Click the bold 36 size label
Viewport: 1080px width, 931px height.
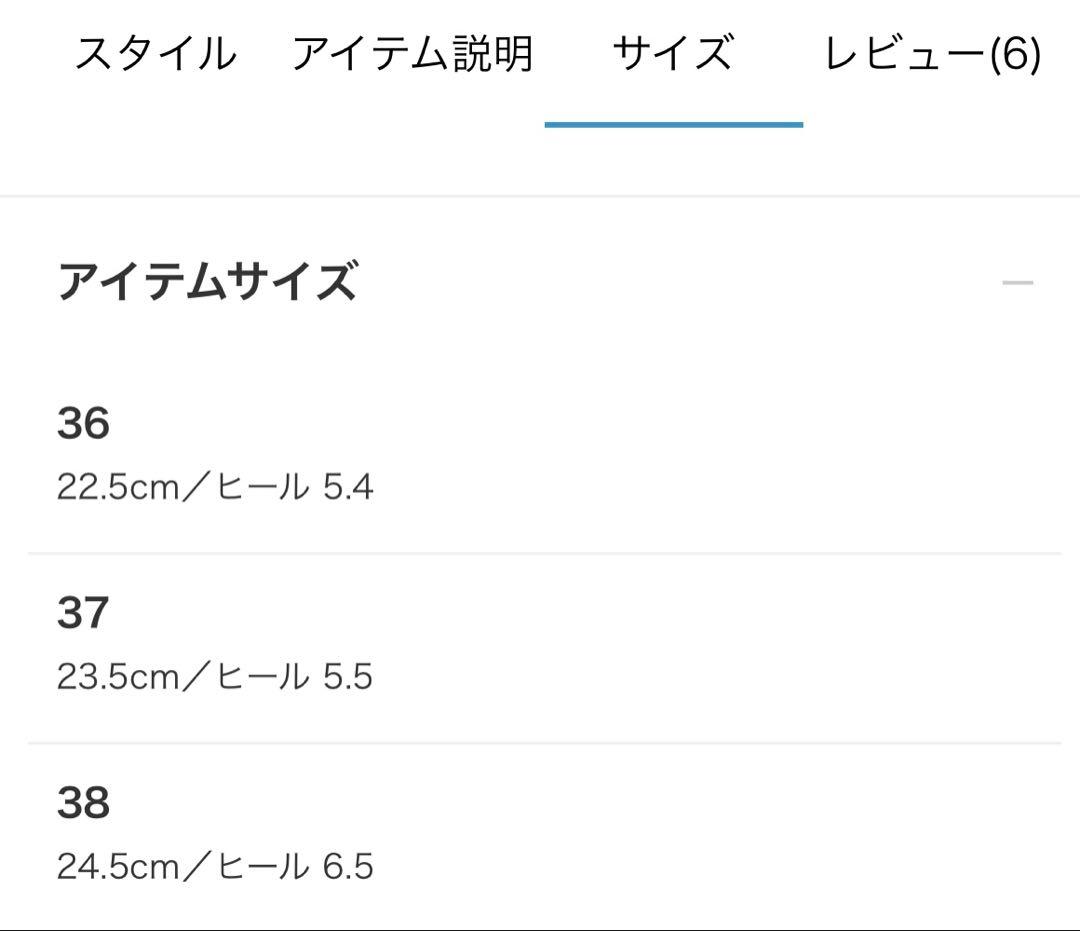[81, 424]
